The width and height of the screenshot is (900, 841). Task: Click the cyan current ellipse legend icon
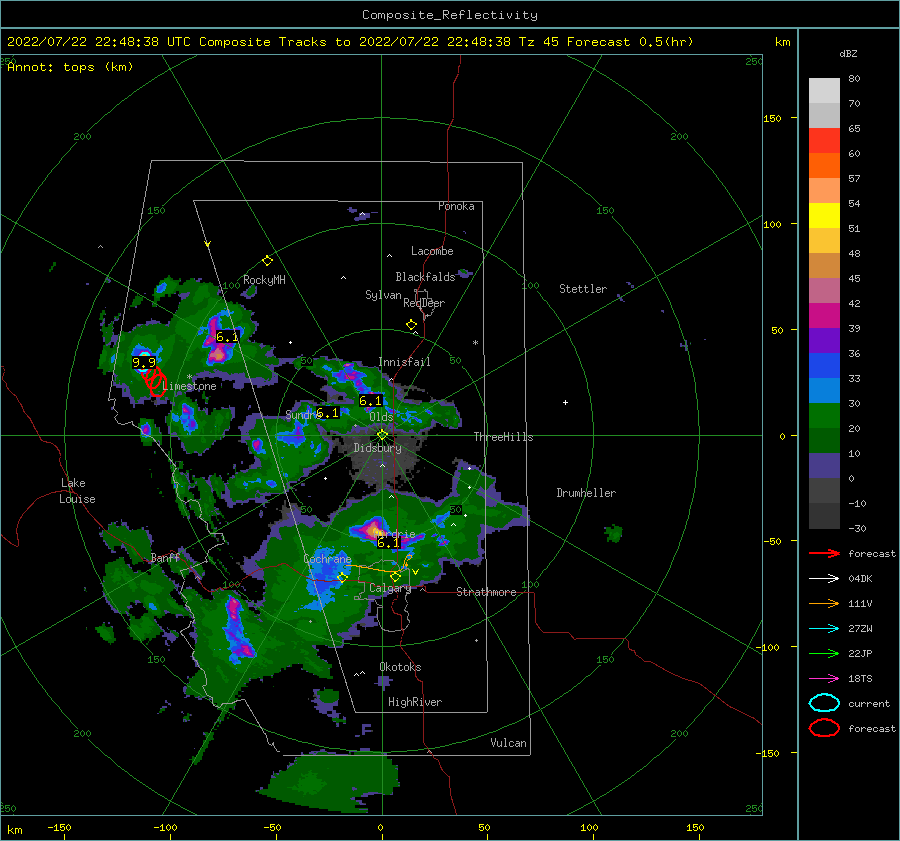[x=824, y=703]
